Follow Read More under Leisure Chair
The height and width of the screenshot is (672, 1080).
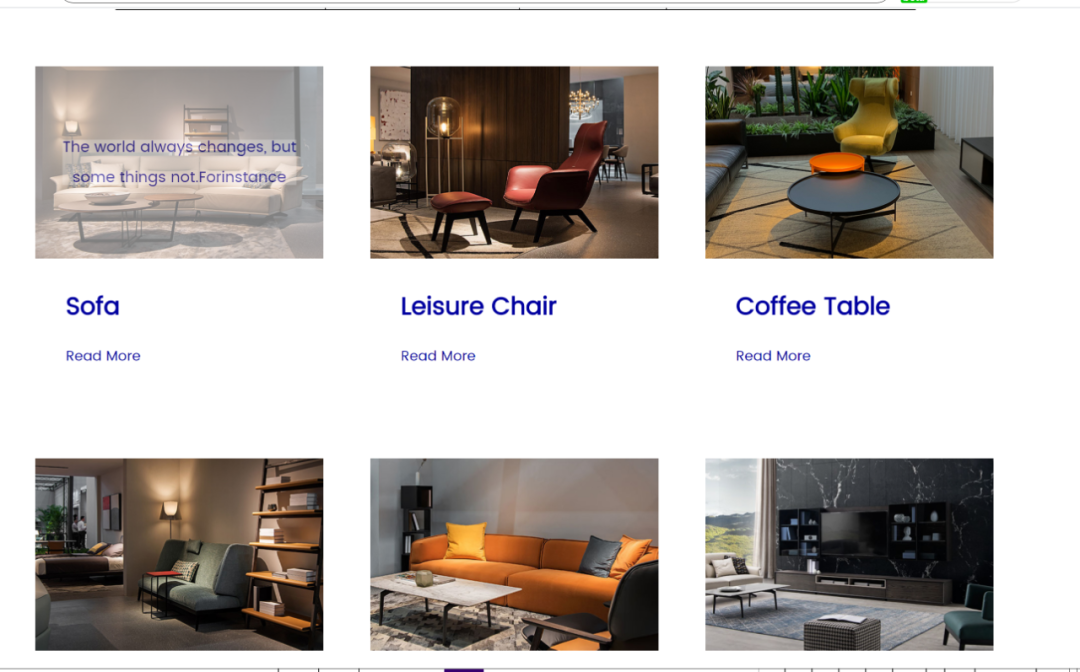click(x=438, y=356)
